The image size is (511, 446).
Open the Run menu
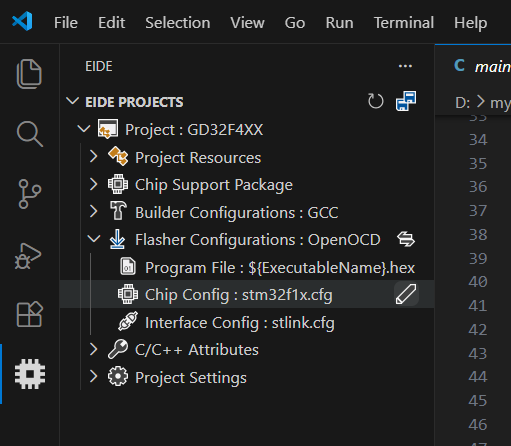point(339,23)
